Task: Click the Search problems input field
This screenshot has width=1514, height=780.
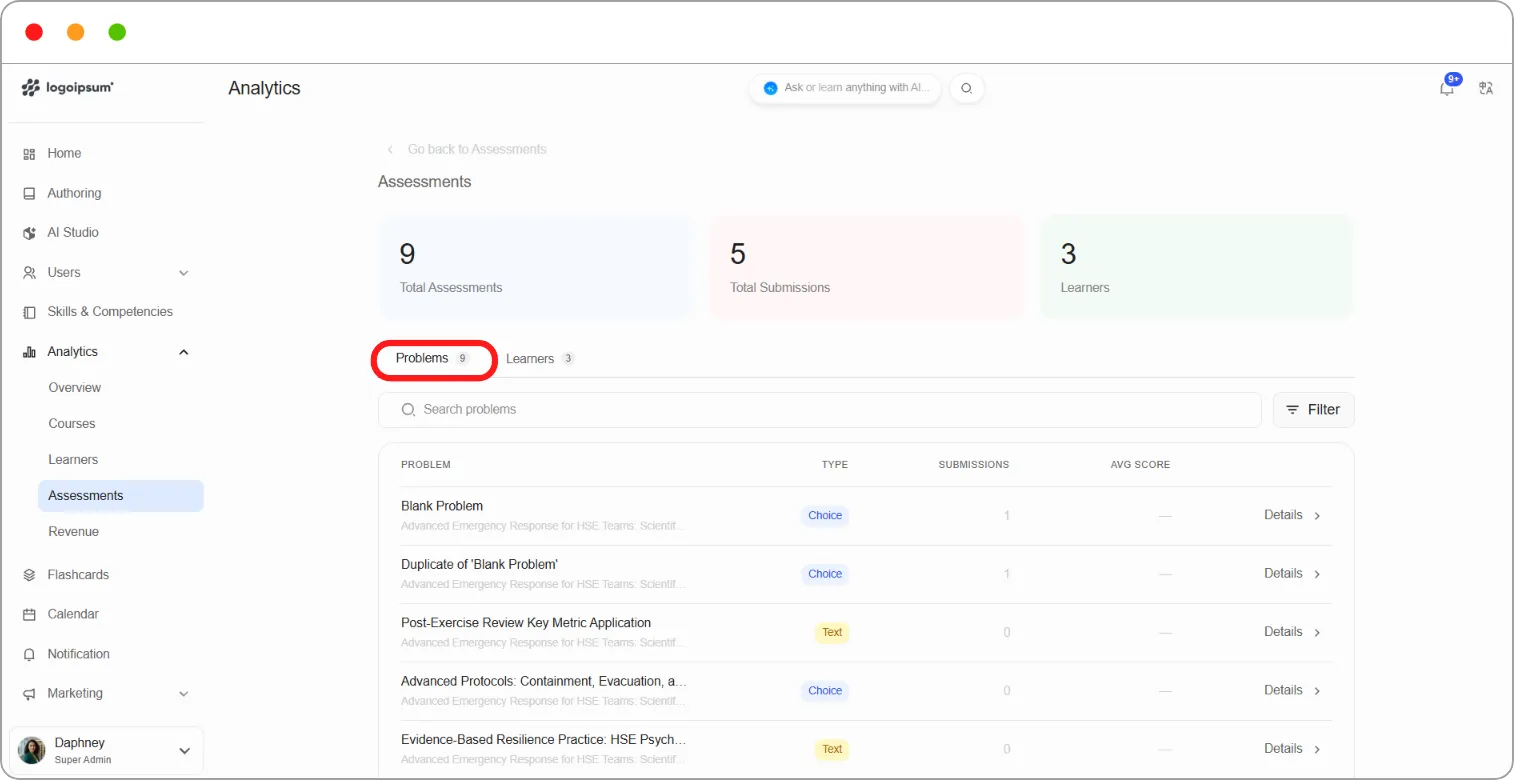Action: click(820, 410)
